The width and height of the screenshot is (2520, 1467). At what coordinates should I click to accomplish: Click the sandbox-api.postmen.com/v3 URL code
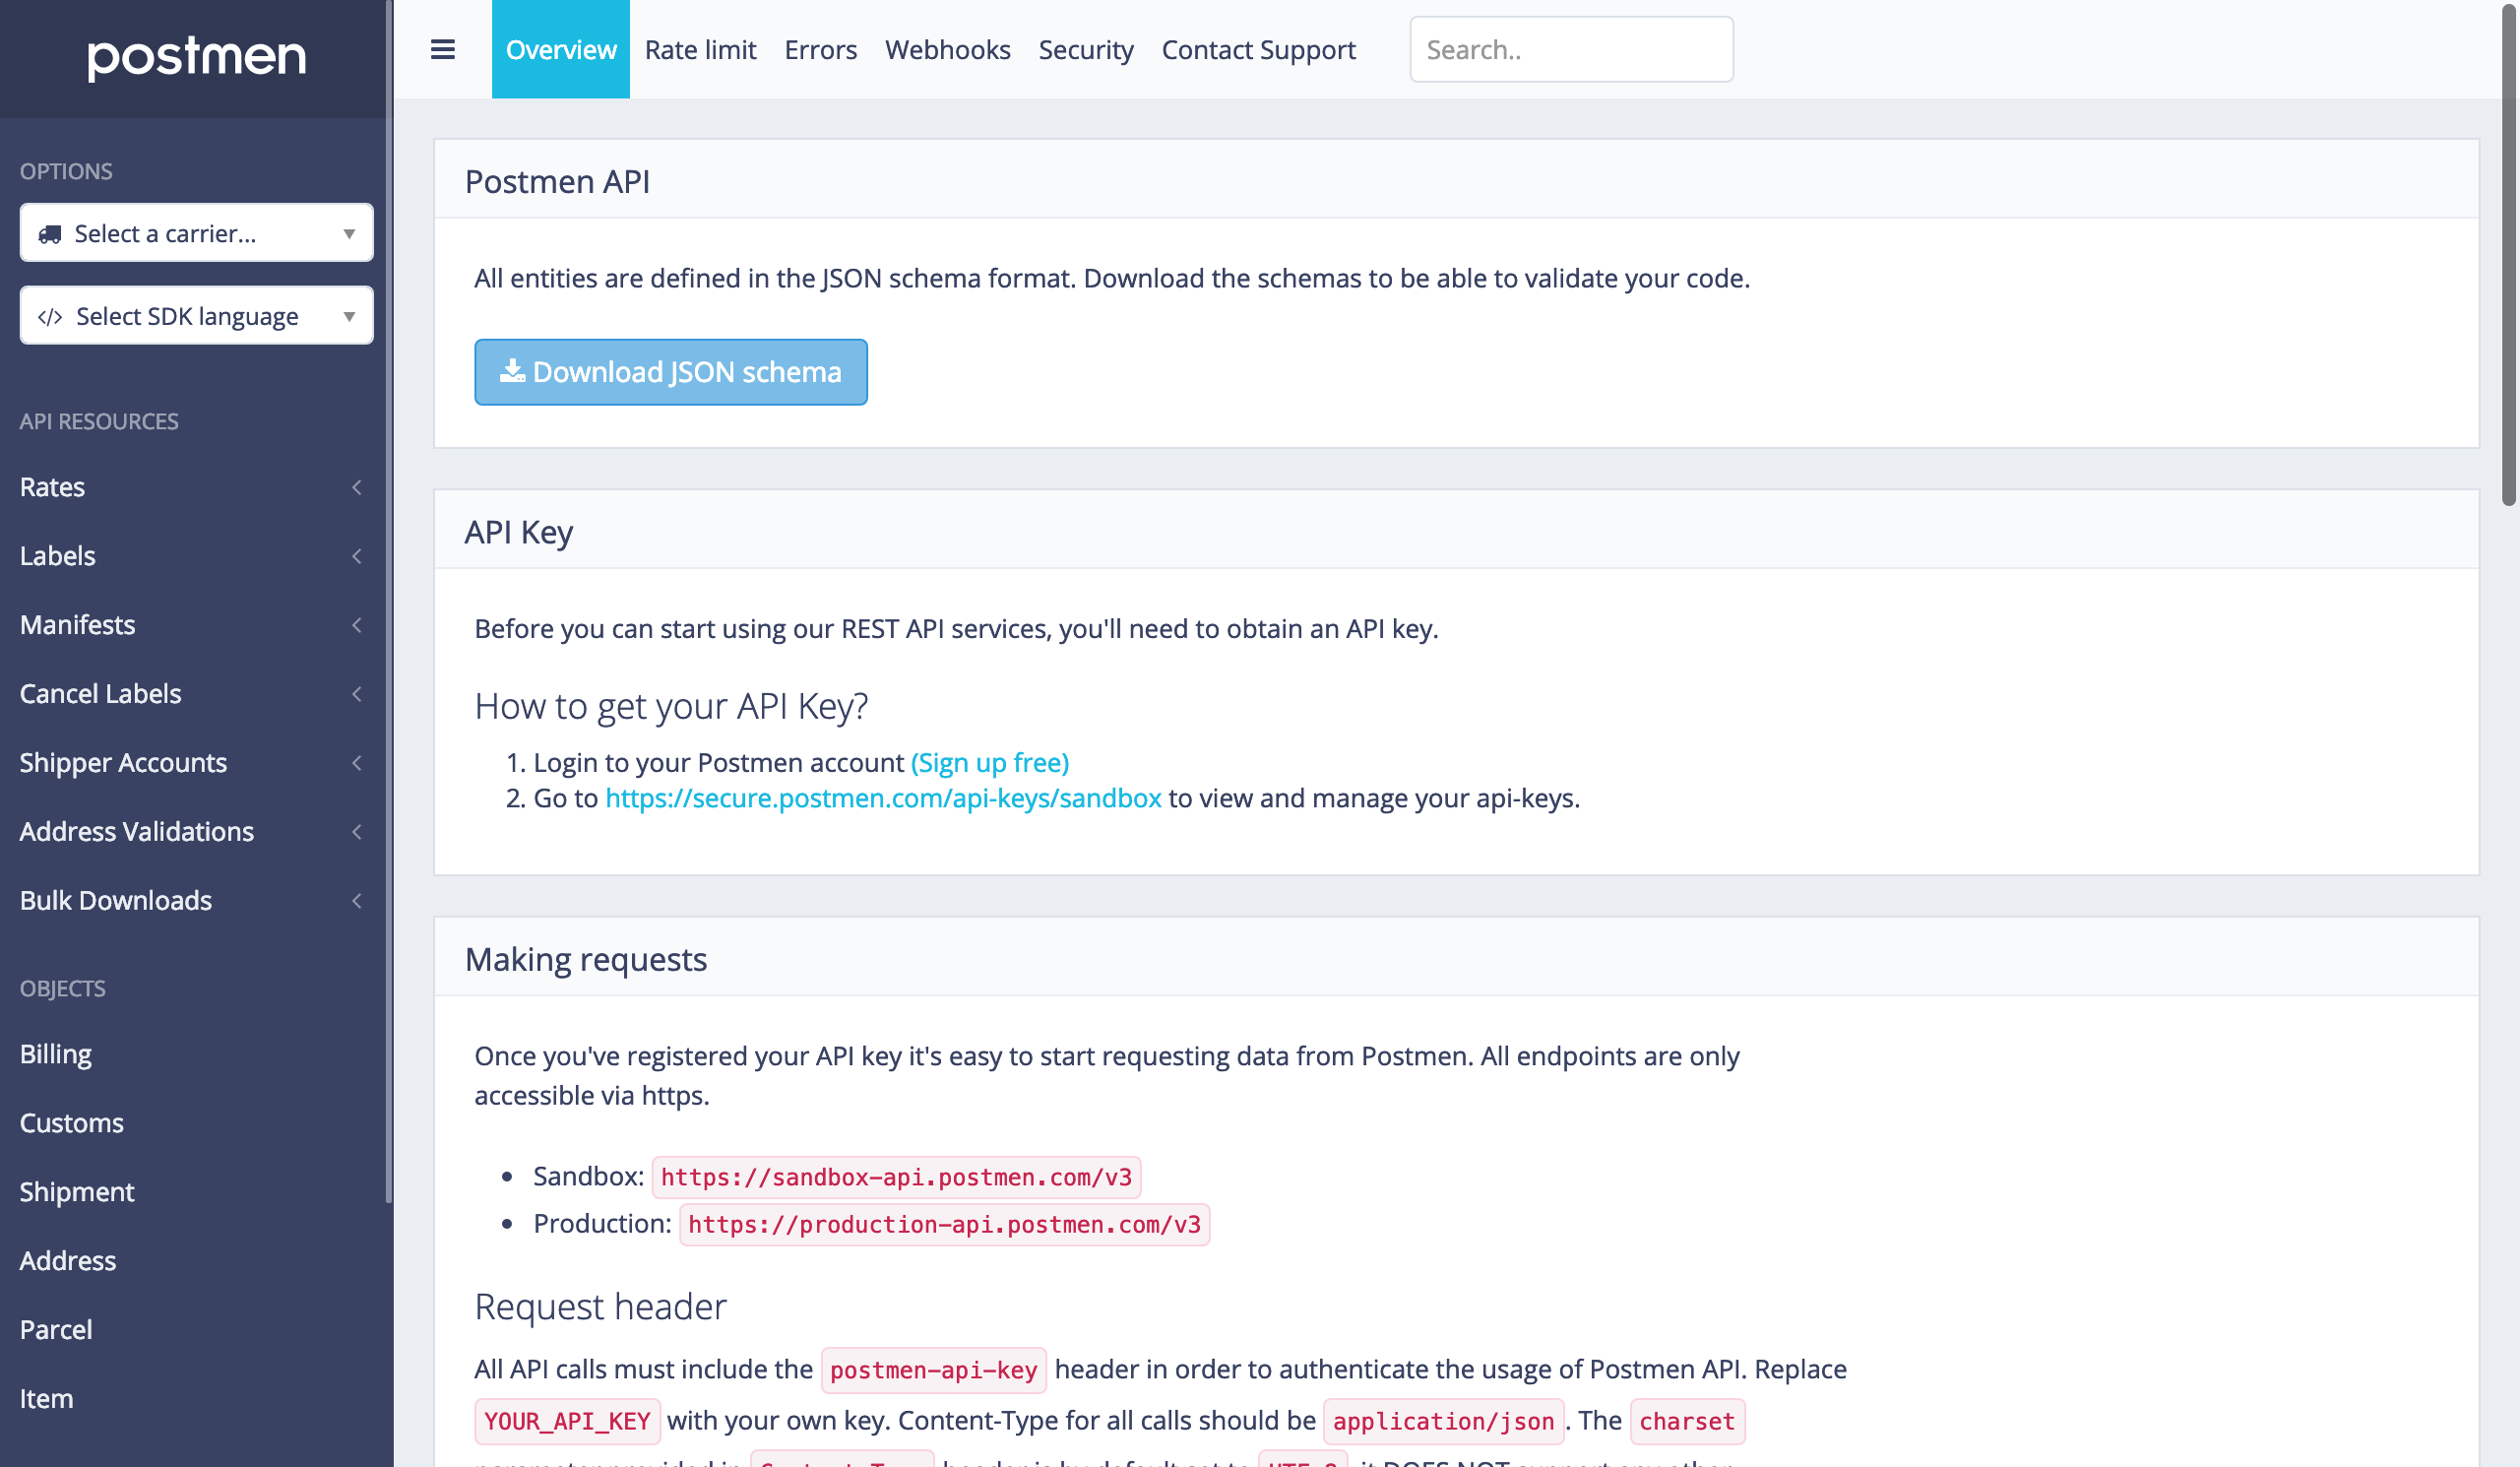tap(896, 1177)
